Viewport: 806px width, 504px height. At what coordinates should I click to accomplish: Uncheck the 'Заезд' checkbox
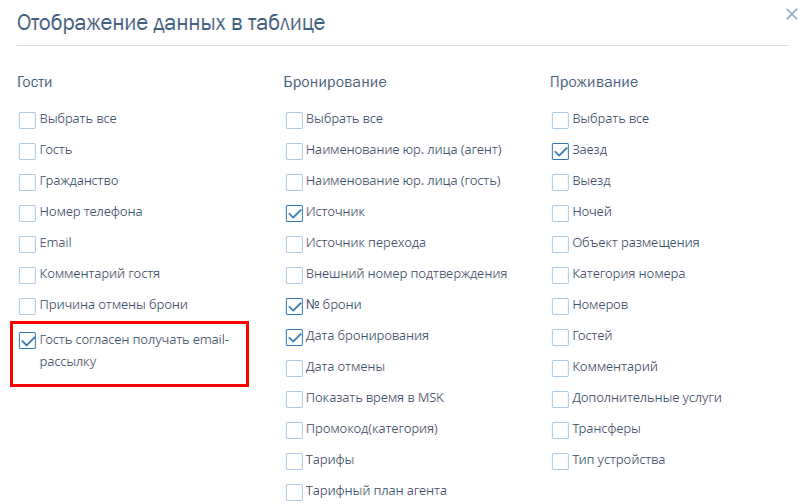coord(561,151)
